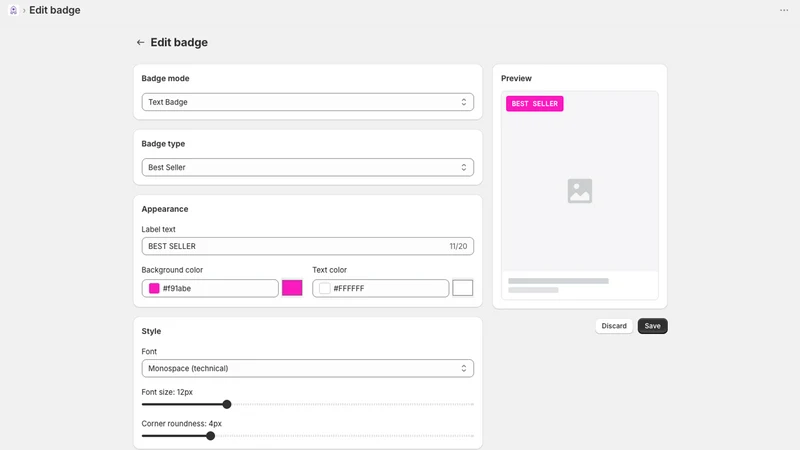This screenshot has width=800, height=450.
Task: Click the image placeholder icon in preview
Action: pos(580,191)
